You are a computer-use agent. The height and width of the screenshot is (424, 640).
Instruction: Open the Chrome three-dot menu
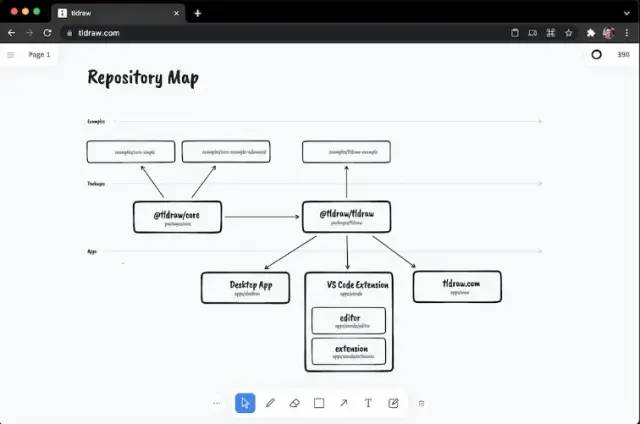pos(627,33)
